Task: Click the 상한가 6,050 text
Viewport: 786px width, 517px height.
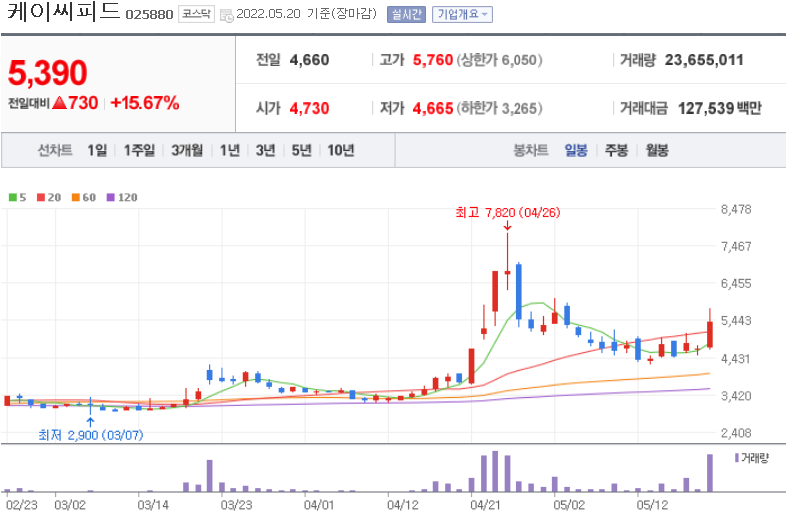Action: (x=499, y=60)
